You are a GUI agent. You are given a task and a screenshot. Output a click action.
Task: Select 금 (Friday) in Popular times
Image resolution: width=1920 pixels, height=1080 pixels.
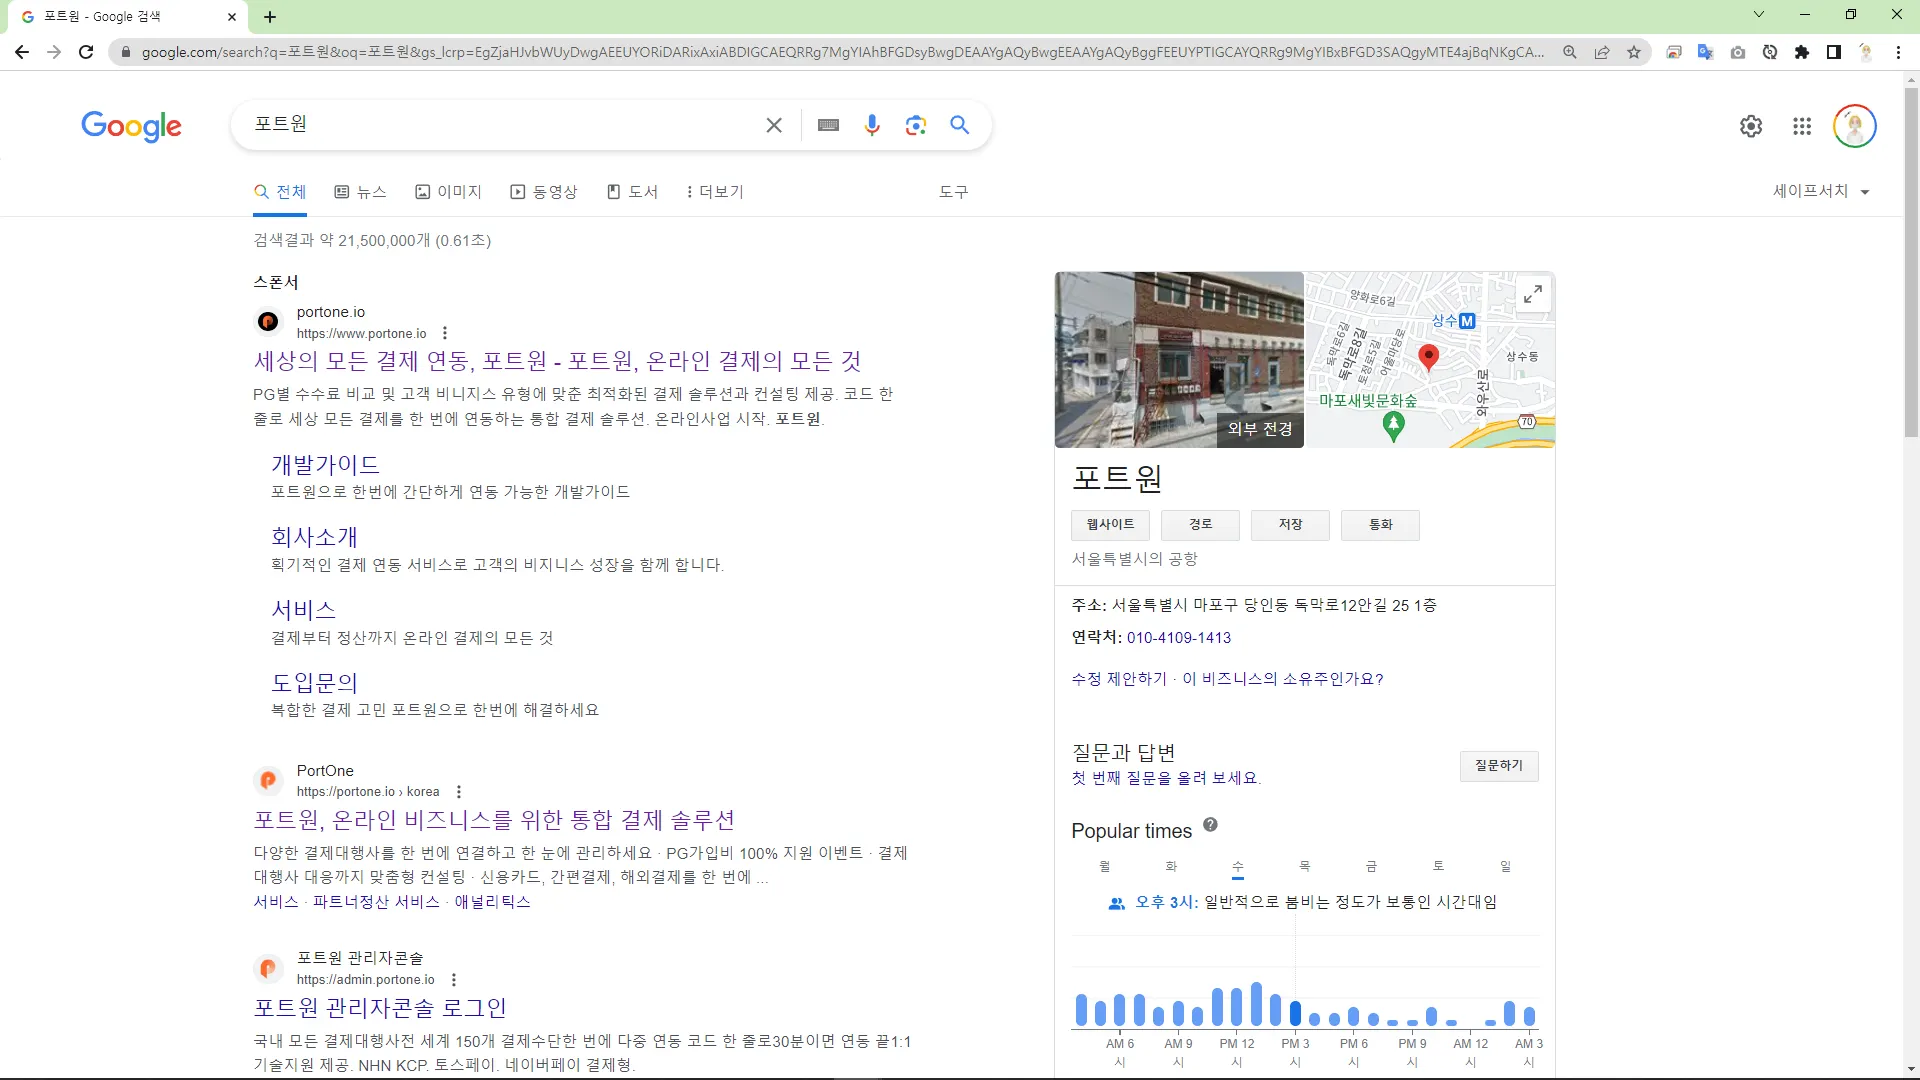click(x=1371, y=866)
